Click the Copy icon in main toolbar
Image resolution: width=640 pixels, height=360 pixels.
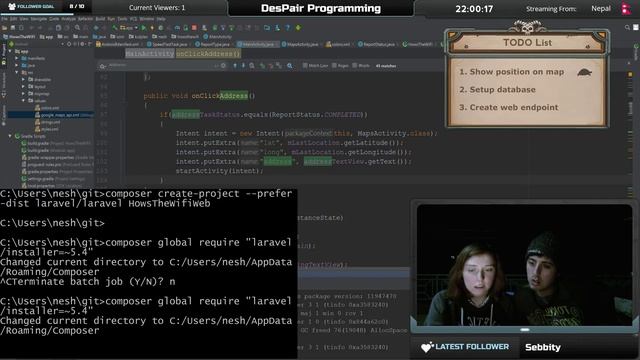[x=58, y=27]
